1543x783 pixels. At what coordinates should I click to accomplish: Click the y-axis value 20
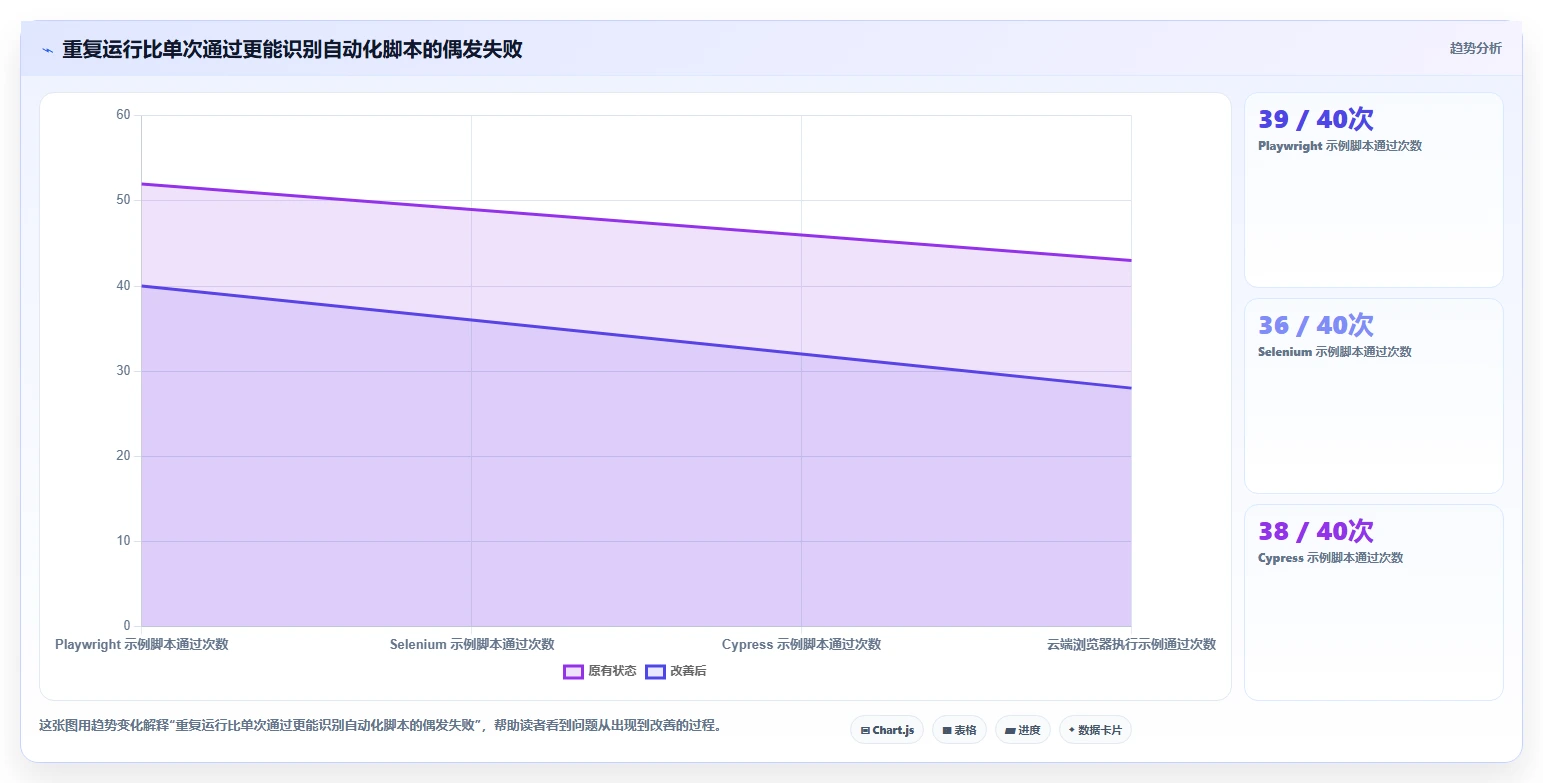(123, 456)
